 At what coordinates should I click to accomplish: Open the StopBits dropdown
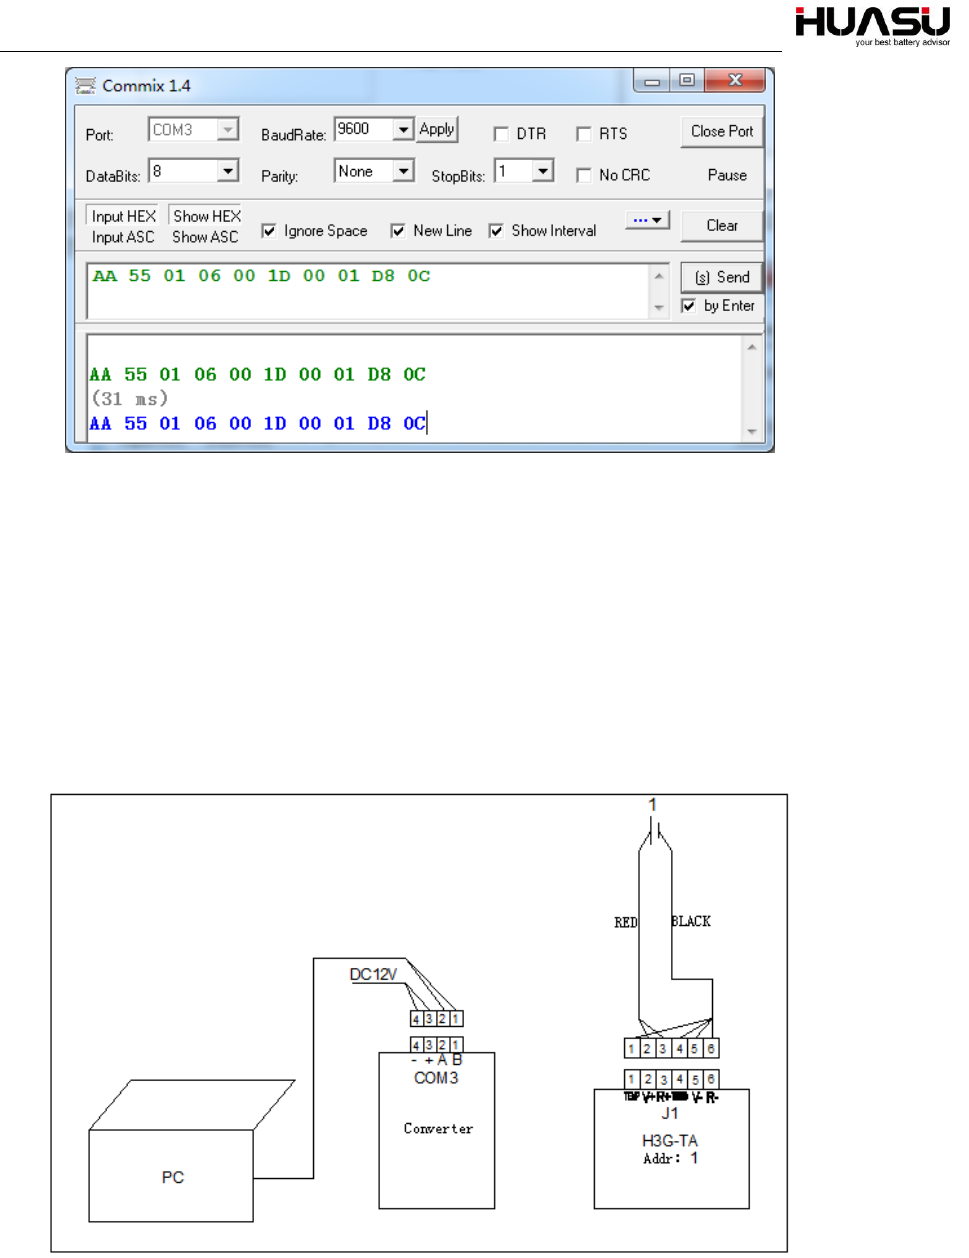click(x=543, y=171)
